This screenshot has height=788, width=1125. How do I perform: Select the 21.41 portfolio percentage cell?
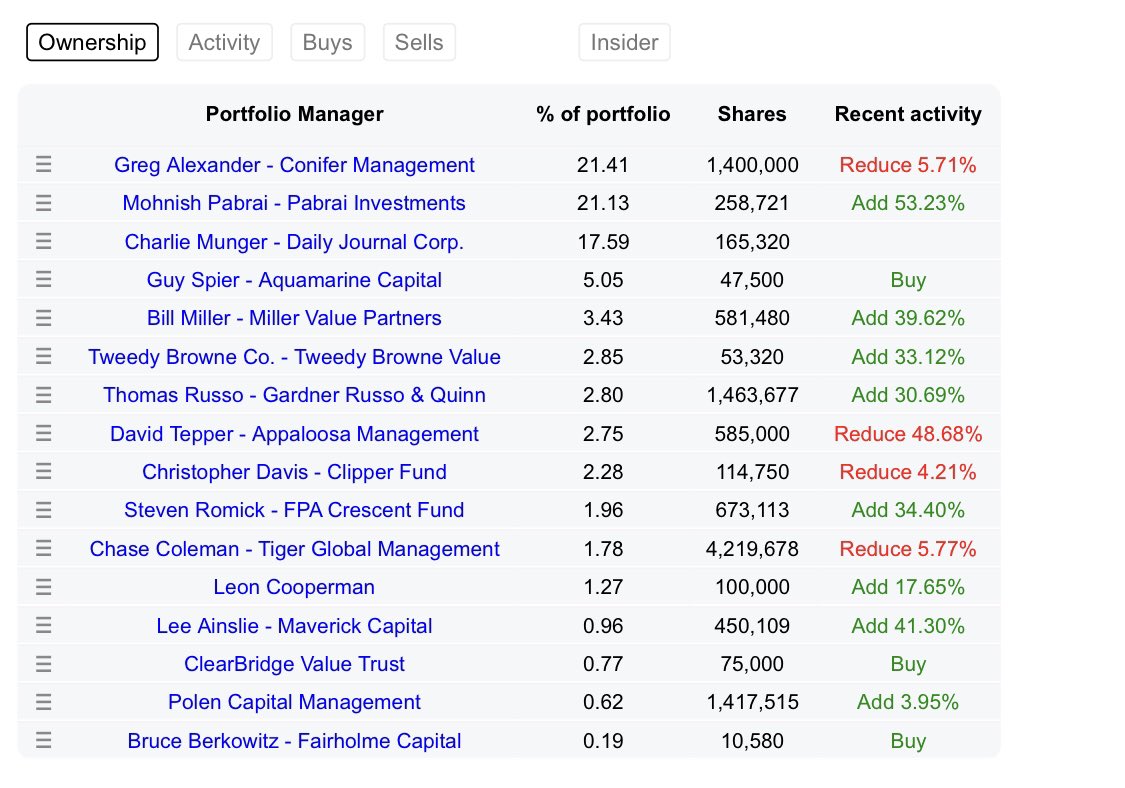click(603, 165)
